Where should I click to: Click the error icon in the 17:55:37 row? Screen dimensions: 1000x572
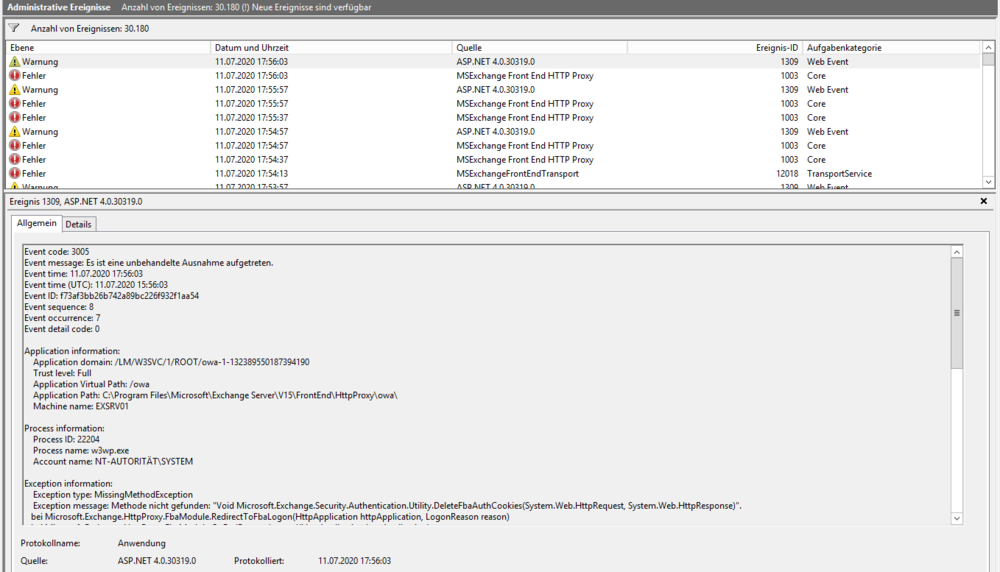pos(14,118)
